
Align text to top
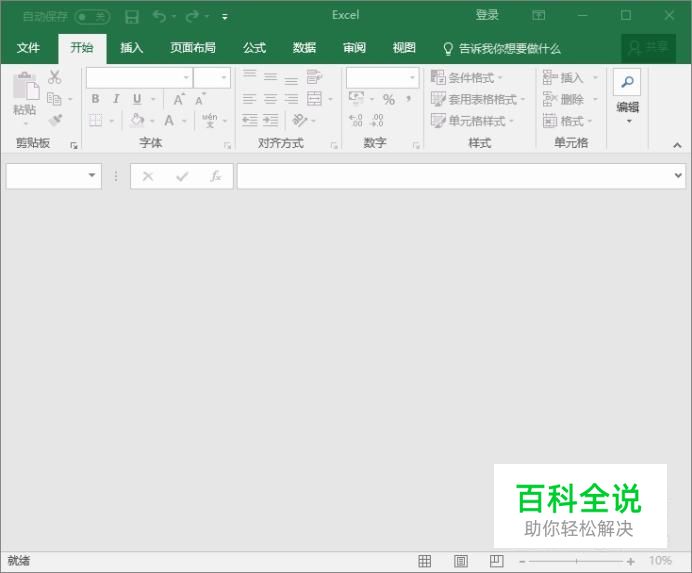[x=249, y=74]
